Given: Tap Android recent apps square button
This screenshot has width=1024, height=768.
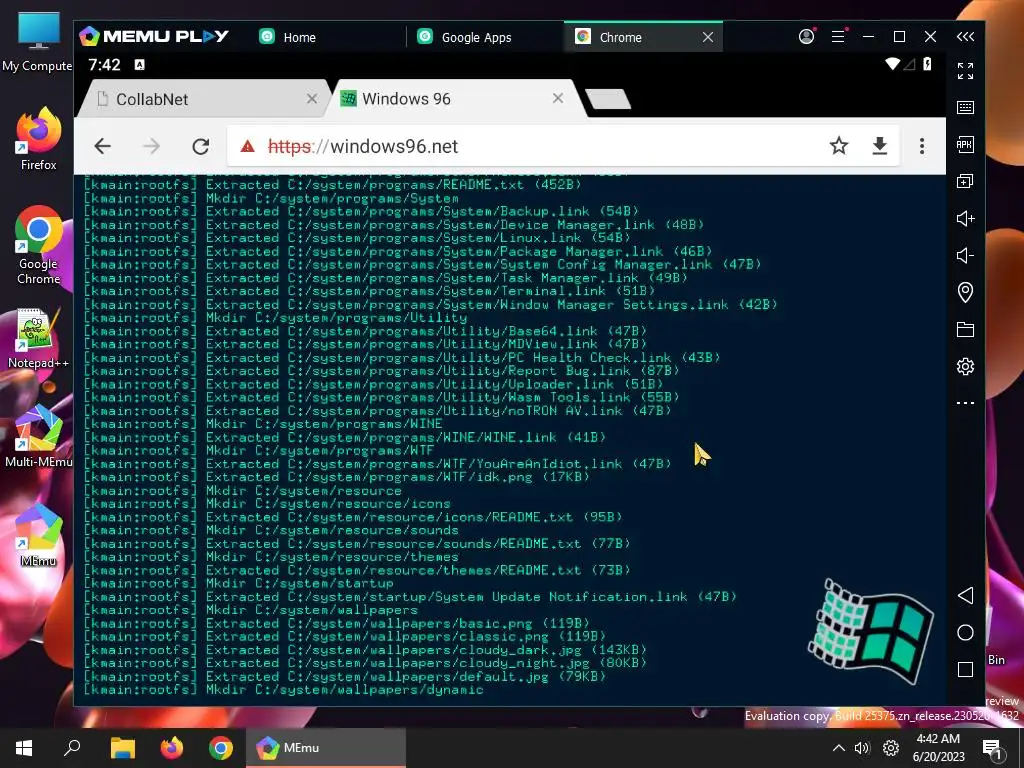Looking at the screenshot, I should click(965, 669).
